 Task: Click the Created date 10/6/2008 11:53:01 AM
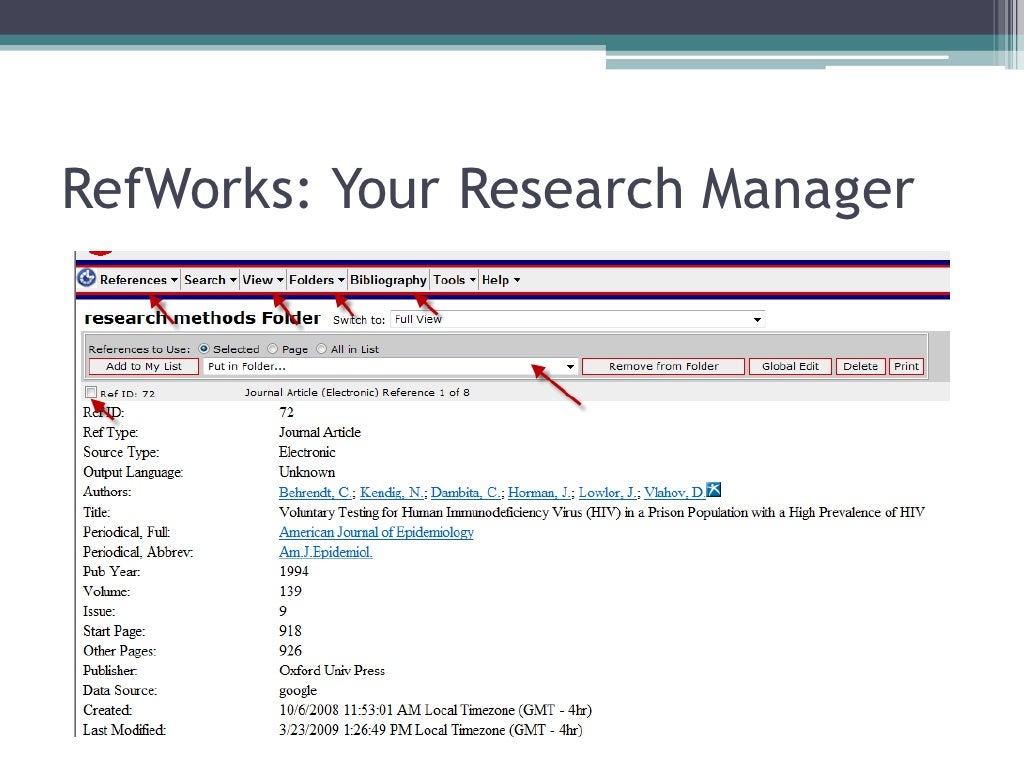click(351, 710)
